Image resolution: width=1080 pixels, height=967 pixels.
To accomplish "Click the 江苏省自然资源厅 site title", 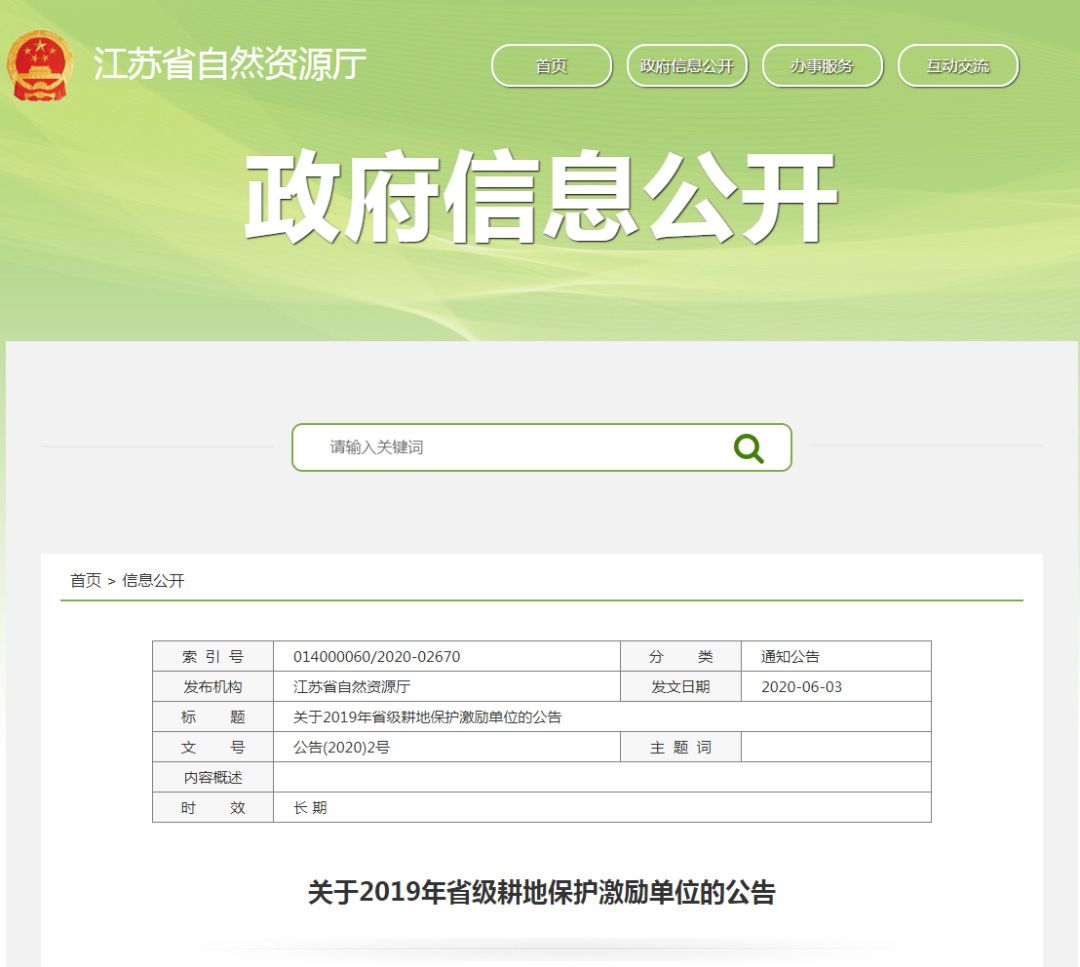I will 229,64.
